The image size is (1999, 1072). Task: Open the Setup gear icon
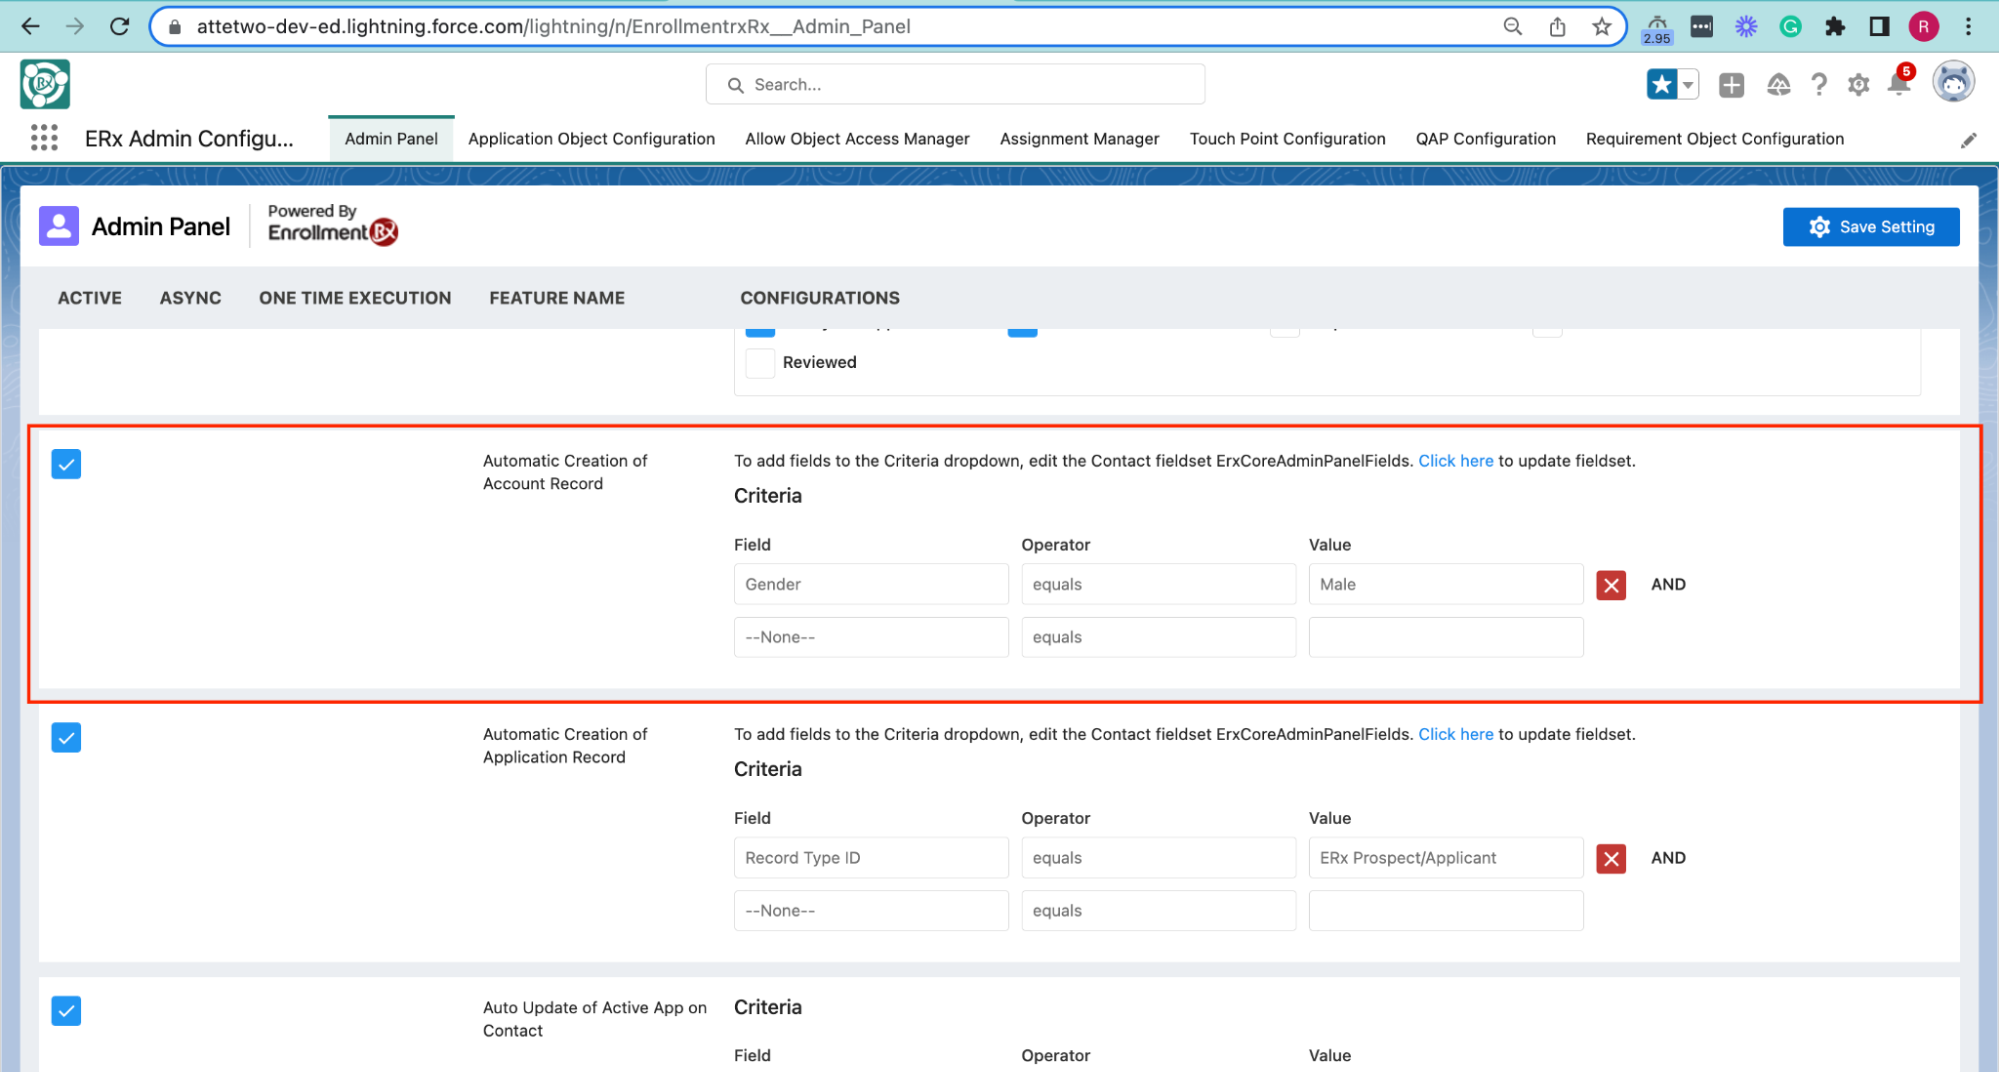1858,85
